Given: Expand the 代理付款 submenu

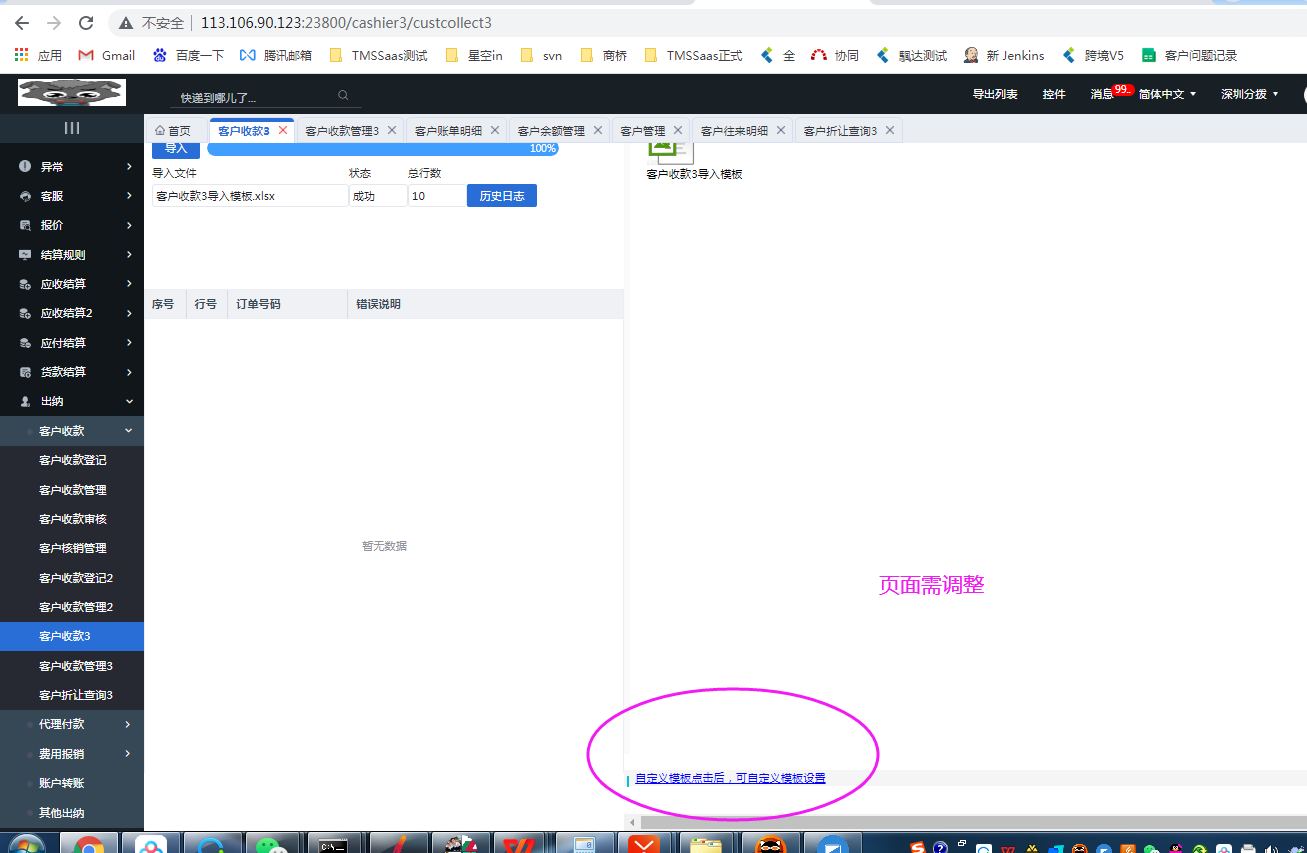Looking at the screenshot, I should [x=72, y=724].
